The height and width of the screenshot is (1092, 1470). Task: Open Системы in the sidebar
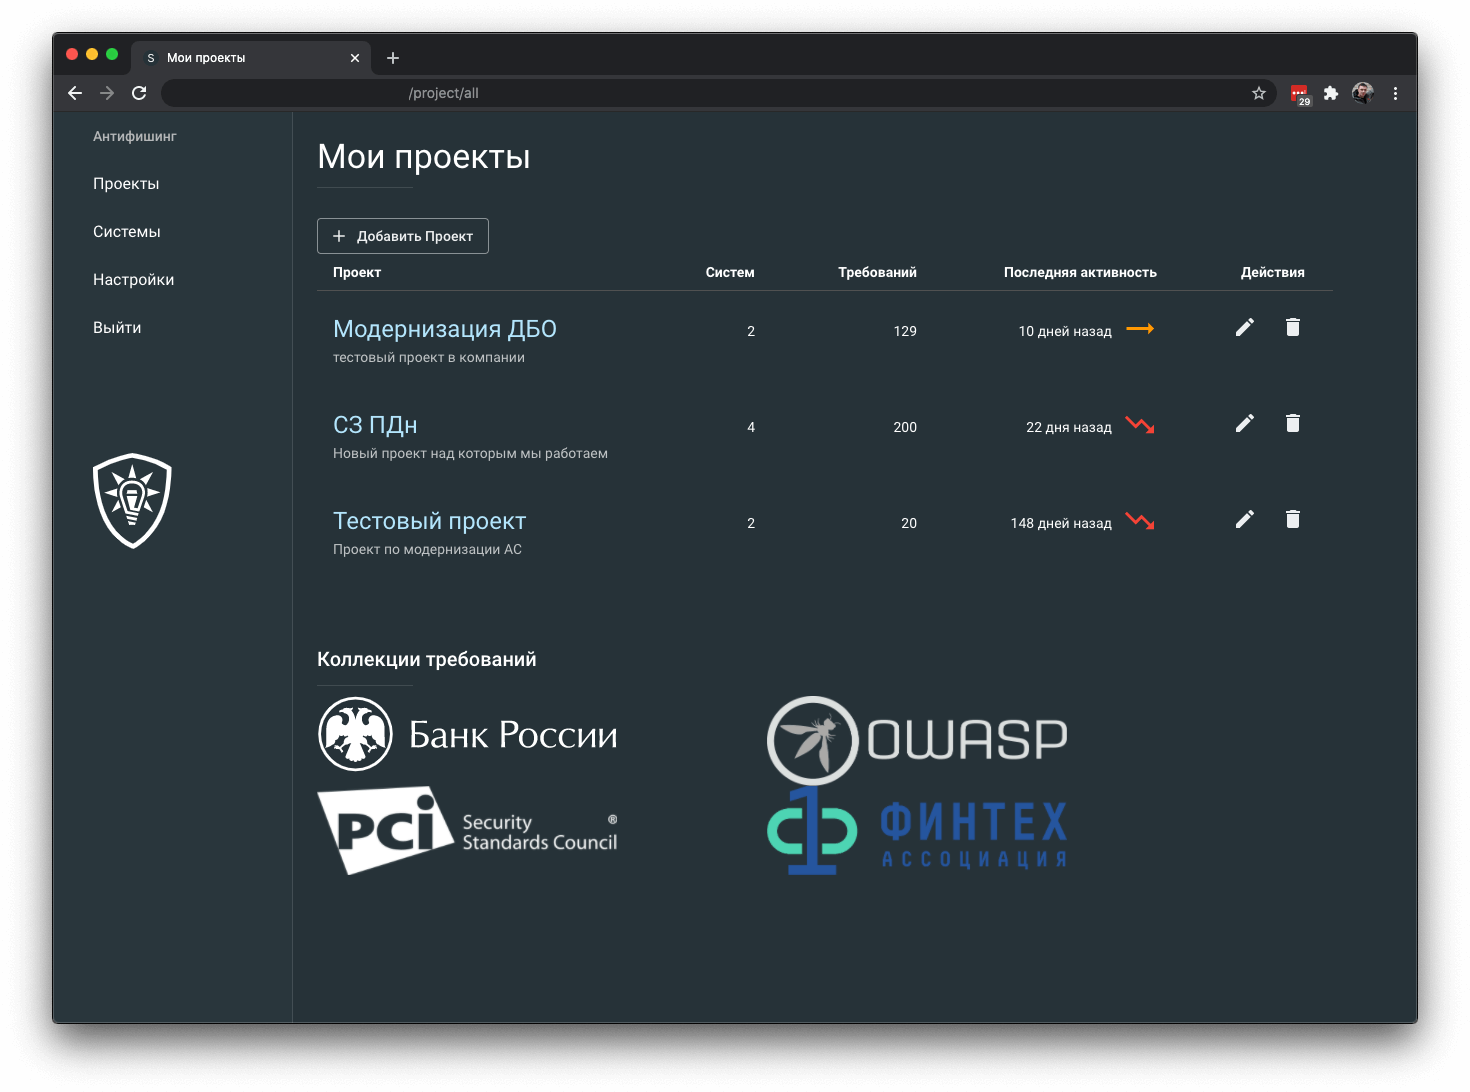click(x=127, y=232)
